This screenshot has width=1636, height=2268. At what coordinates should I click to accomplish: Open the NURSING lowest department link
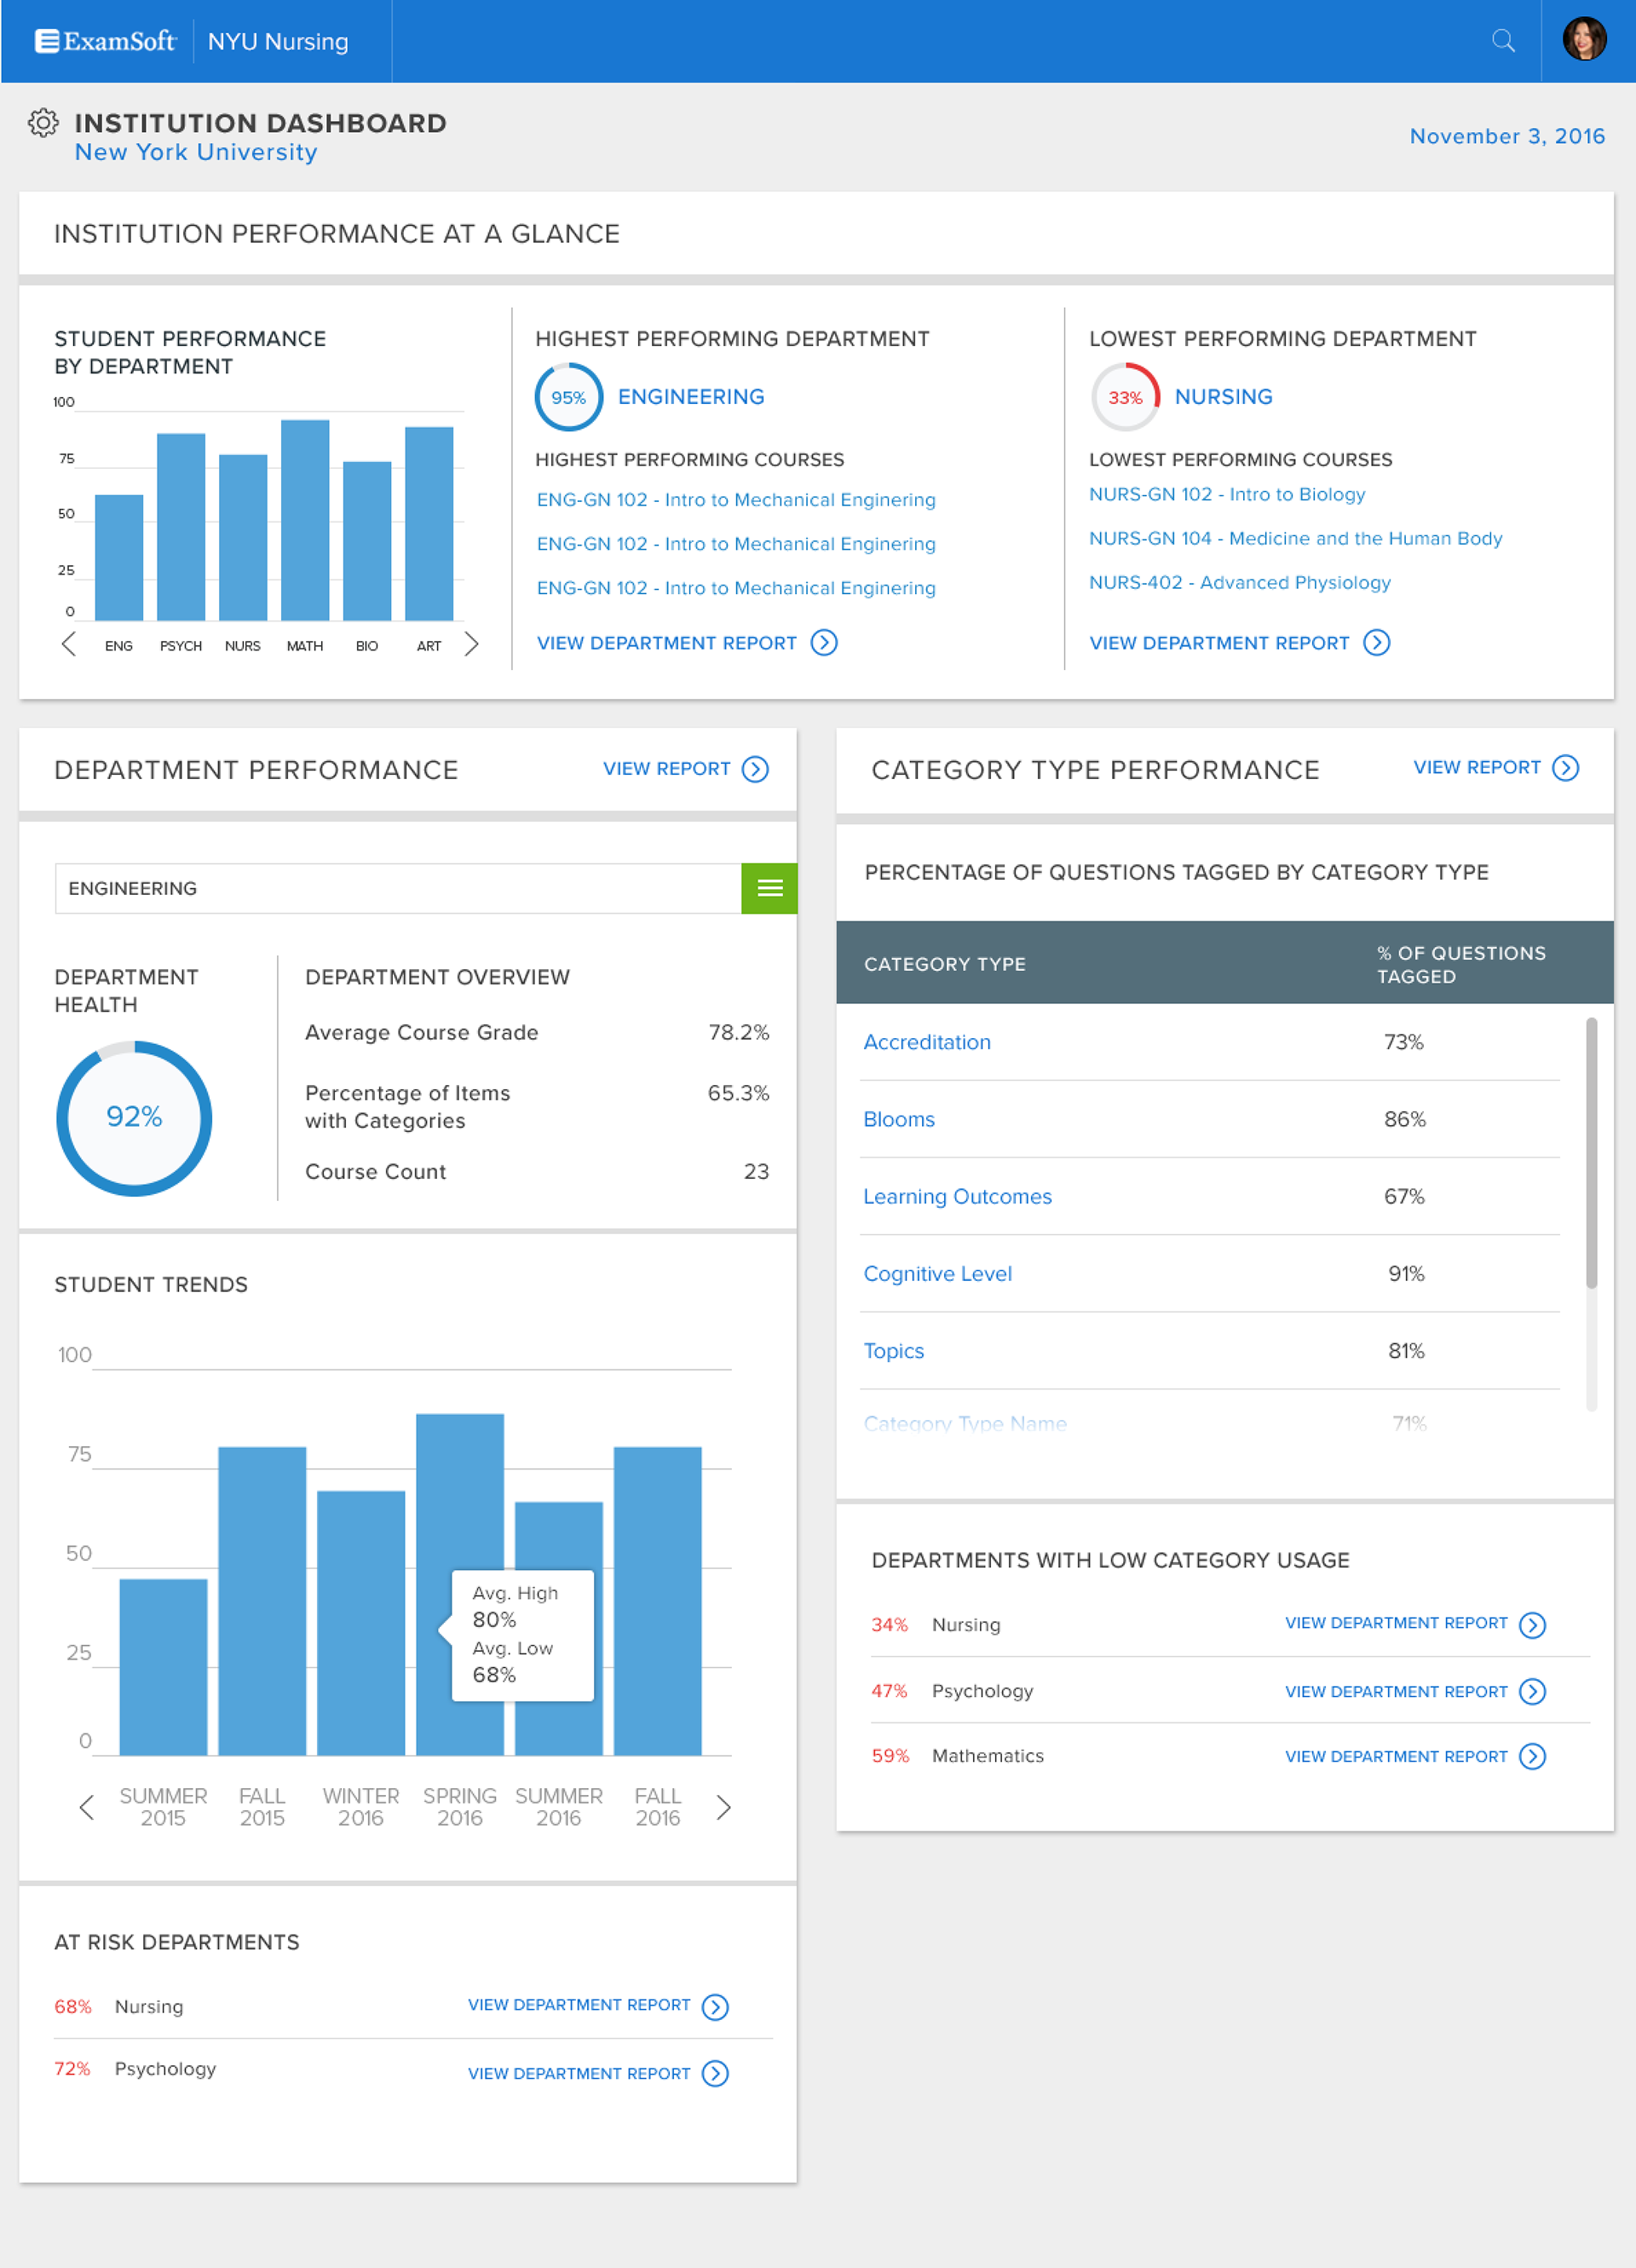tap(1223, 397)
